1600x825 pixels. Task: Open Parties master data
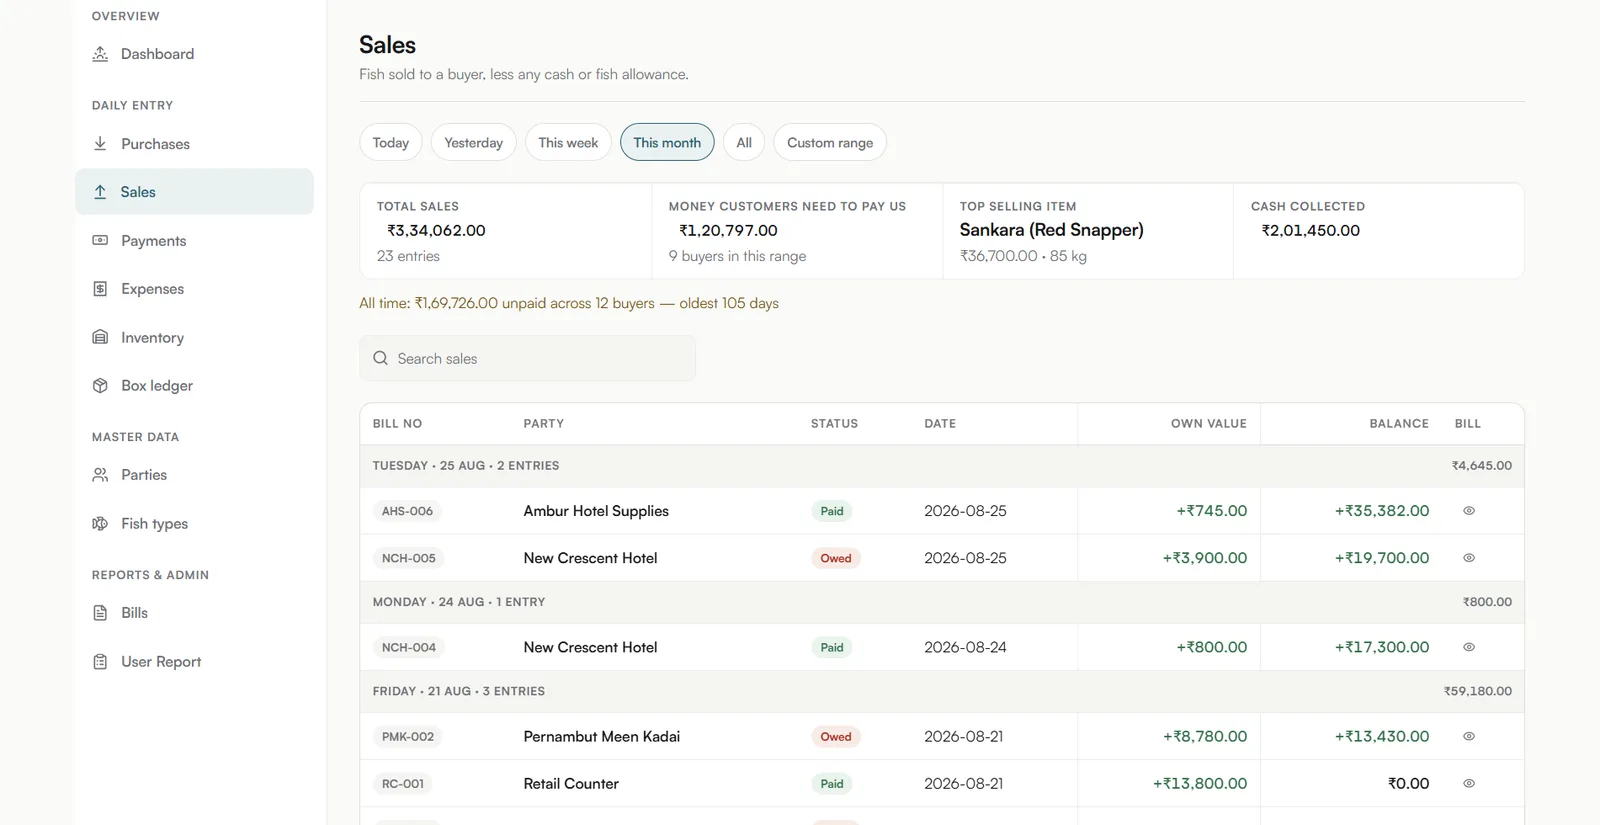[194, 475]
